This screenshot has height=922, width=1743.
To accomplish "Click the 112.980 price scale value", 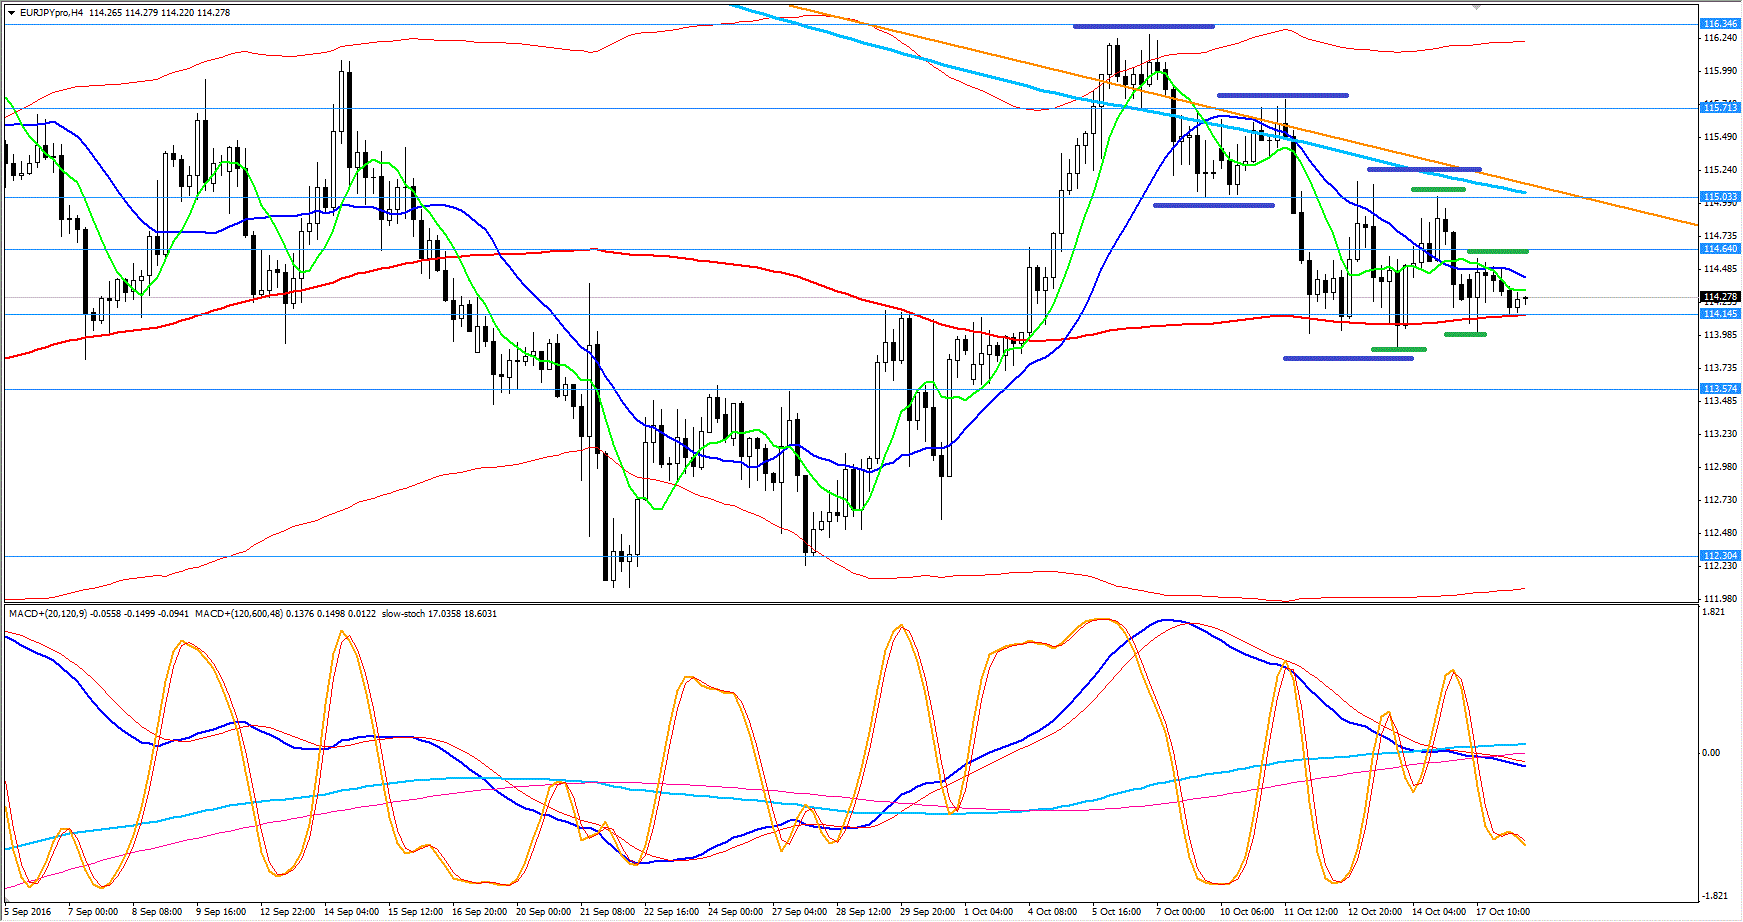I will click(x=1720, y=467).
